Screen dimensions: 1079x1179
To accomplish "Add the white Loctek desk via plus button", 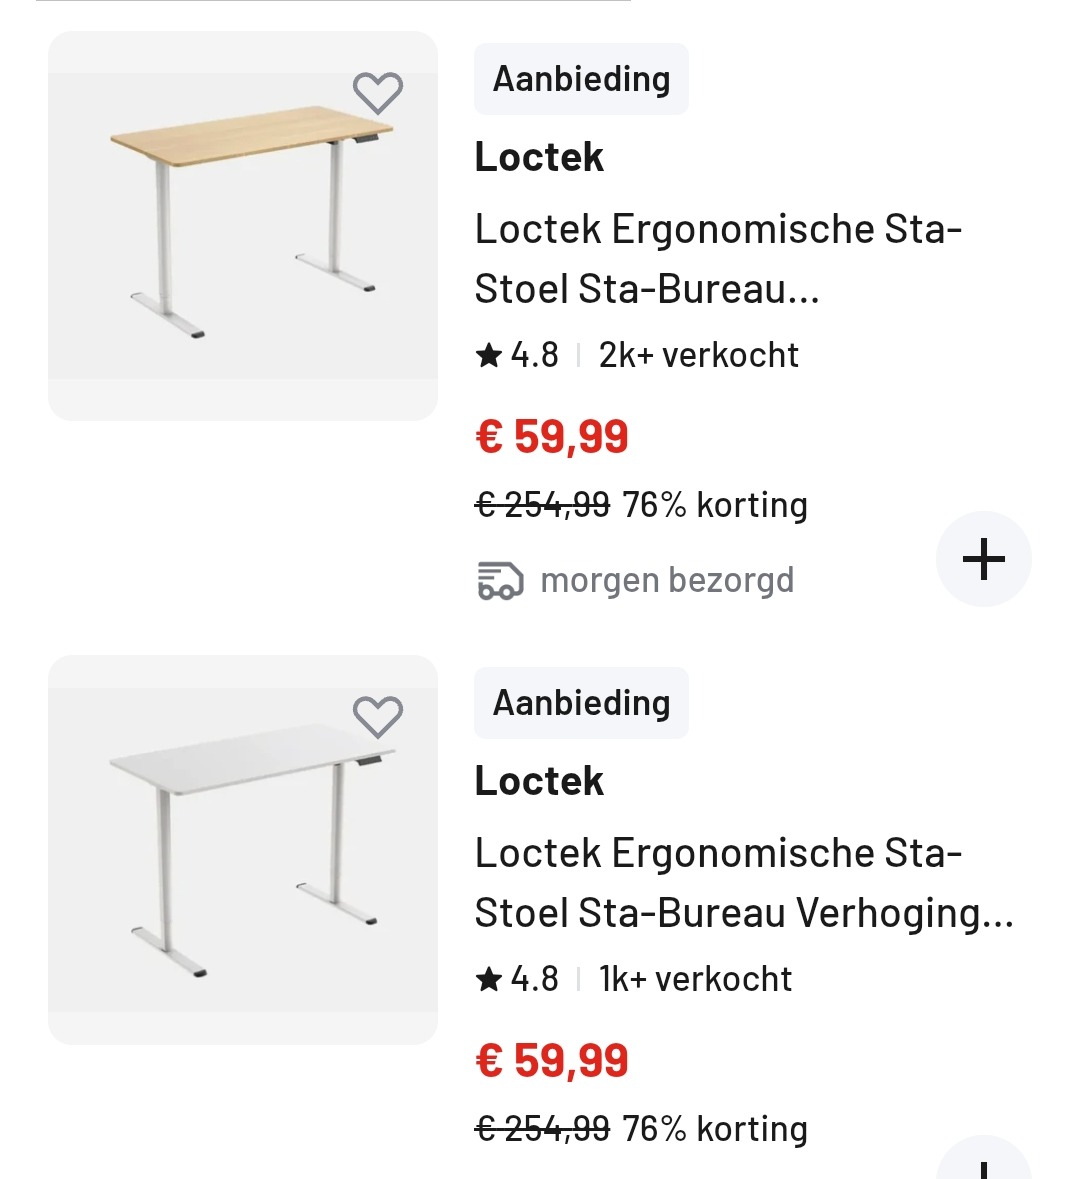I will pos(984,1158).
